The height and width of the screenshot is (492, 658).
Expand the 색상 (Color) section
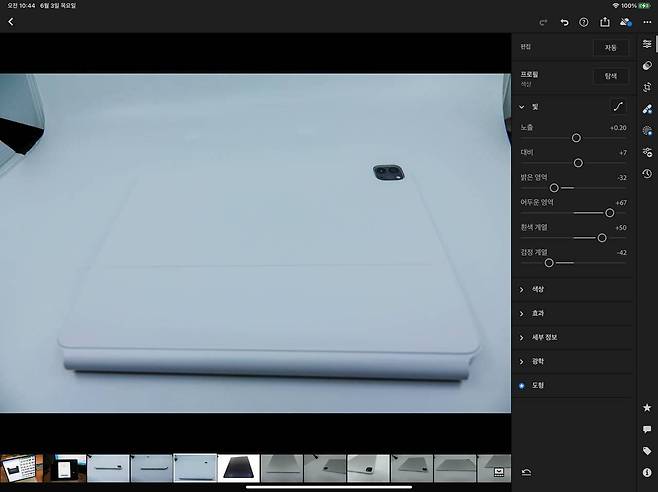pyautogui.click(x=538, y=289)
